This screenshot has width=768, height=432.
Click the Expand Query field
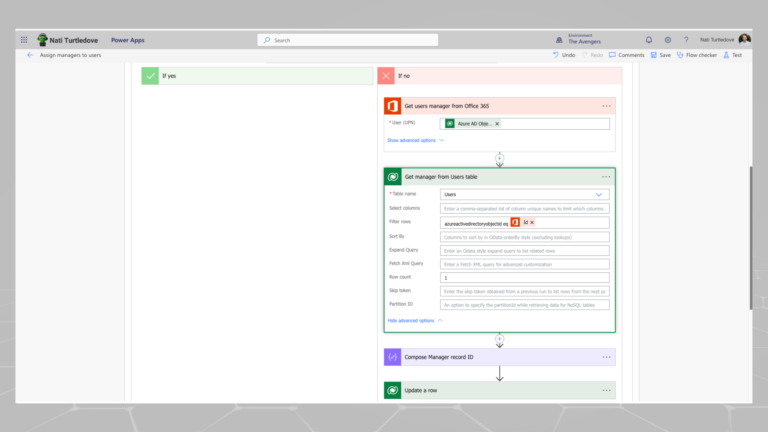tap(525, 251)
